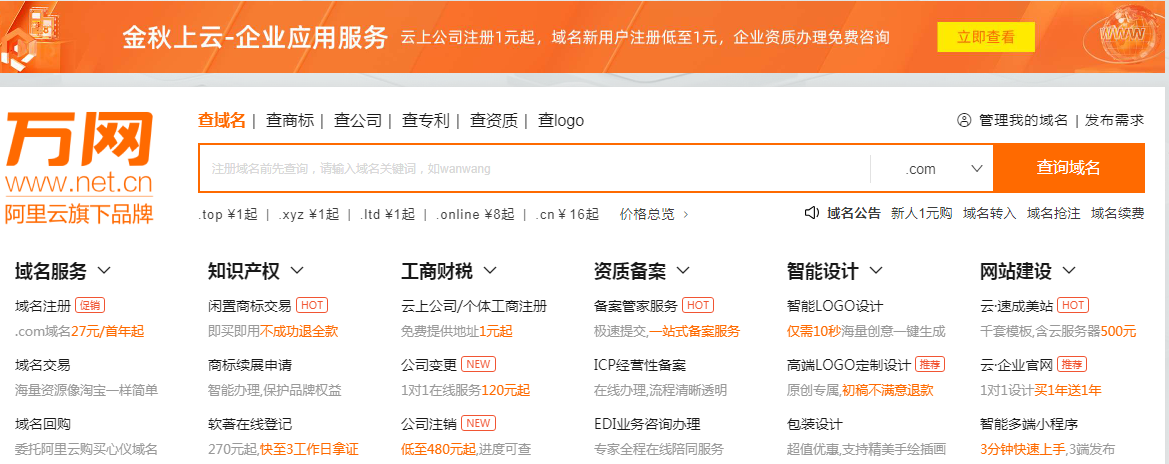Click the HOT badge beside 备案管家服务
Viewport: 1169px width, 464px height.
pyautogui.click(x=698, y=305)
